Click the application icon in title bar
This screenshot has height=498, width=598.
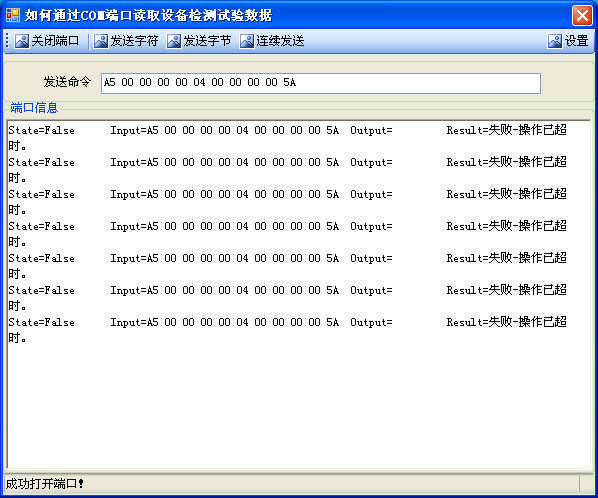(x=13, y=15)
